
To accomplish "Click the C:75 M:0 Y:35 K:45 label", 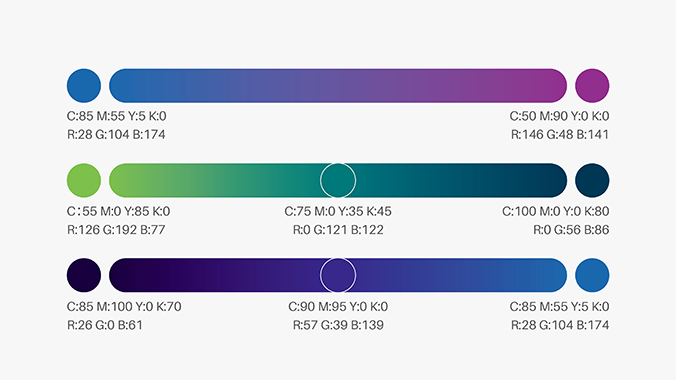I will click(338, 211).
